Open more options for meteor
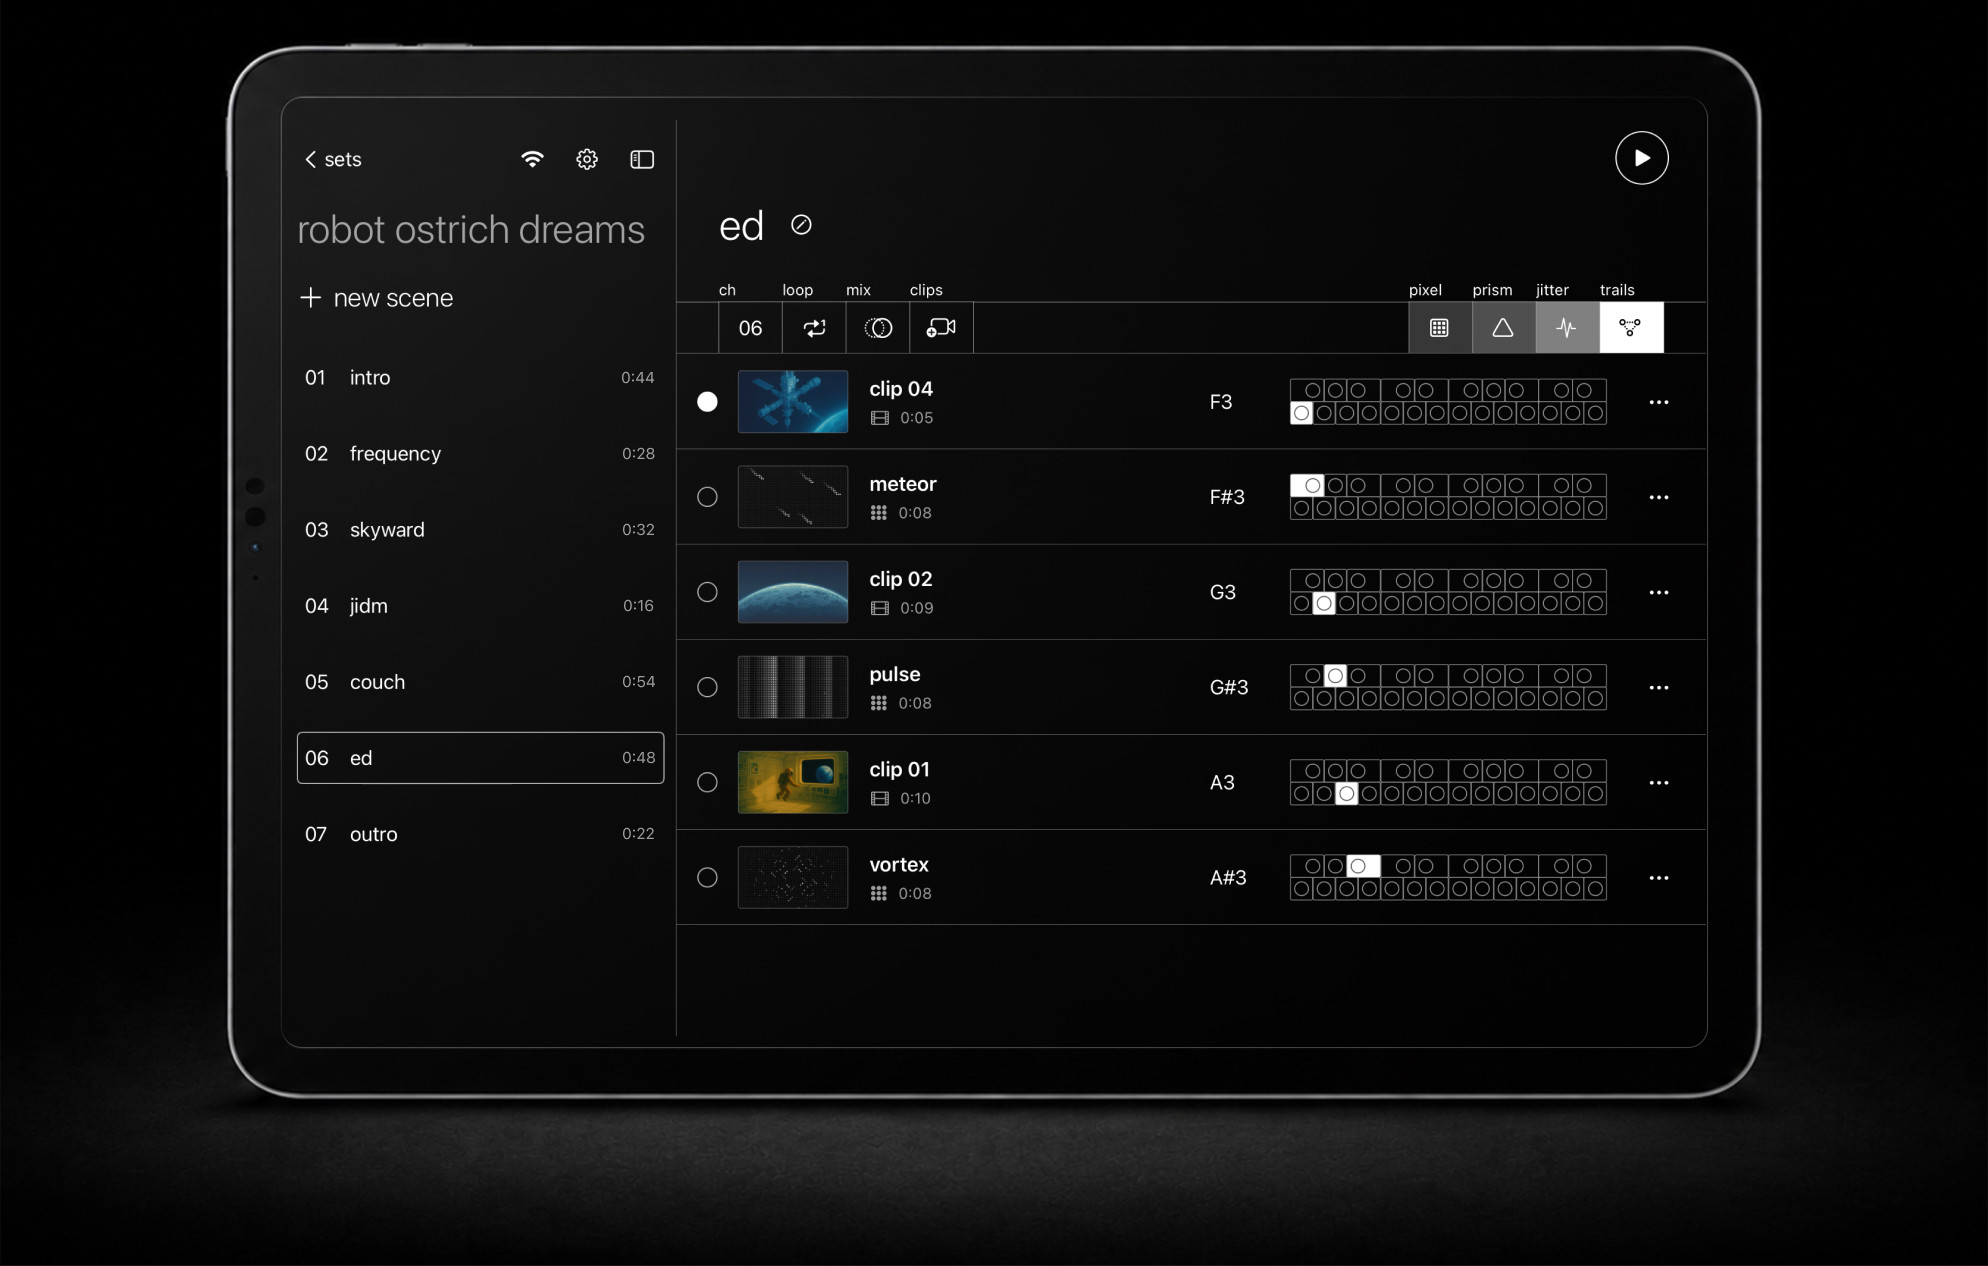This screenshot has height=1266, width=1988. [x=1659, y=497]
